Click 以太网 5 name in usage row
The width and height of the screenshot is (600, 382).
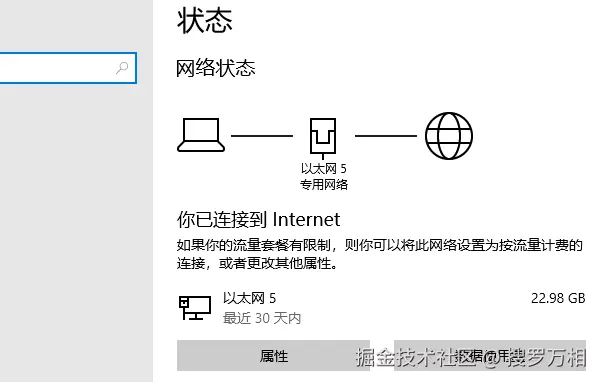pyautogui.click(x=249, y=298)
